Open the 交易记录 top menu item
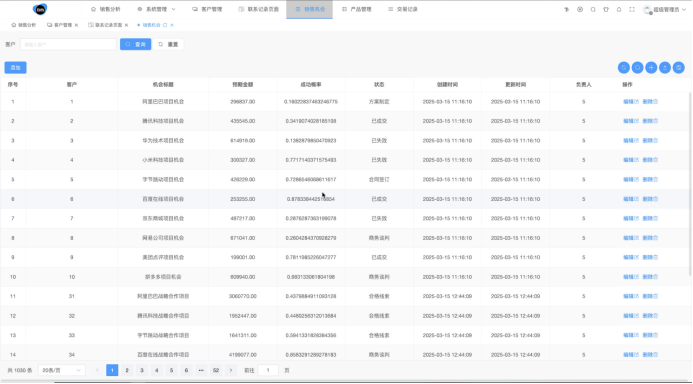 tap(403, 9)
